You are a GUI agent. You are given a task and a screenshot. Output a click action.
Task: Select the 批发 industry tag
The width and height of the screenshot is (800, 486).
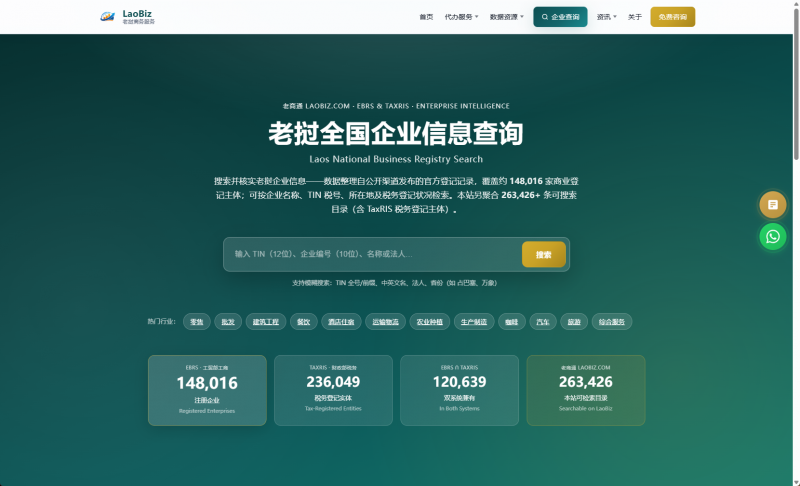(x=228, y=322)
